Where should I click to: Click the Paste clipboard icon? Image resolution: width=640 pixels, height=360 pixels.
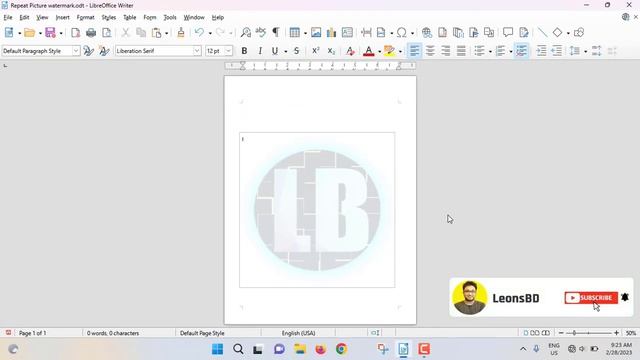point(156,33)
